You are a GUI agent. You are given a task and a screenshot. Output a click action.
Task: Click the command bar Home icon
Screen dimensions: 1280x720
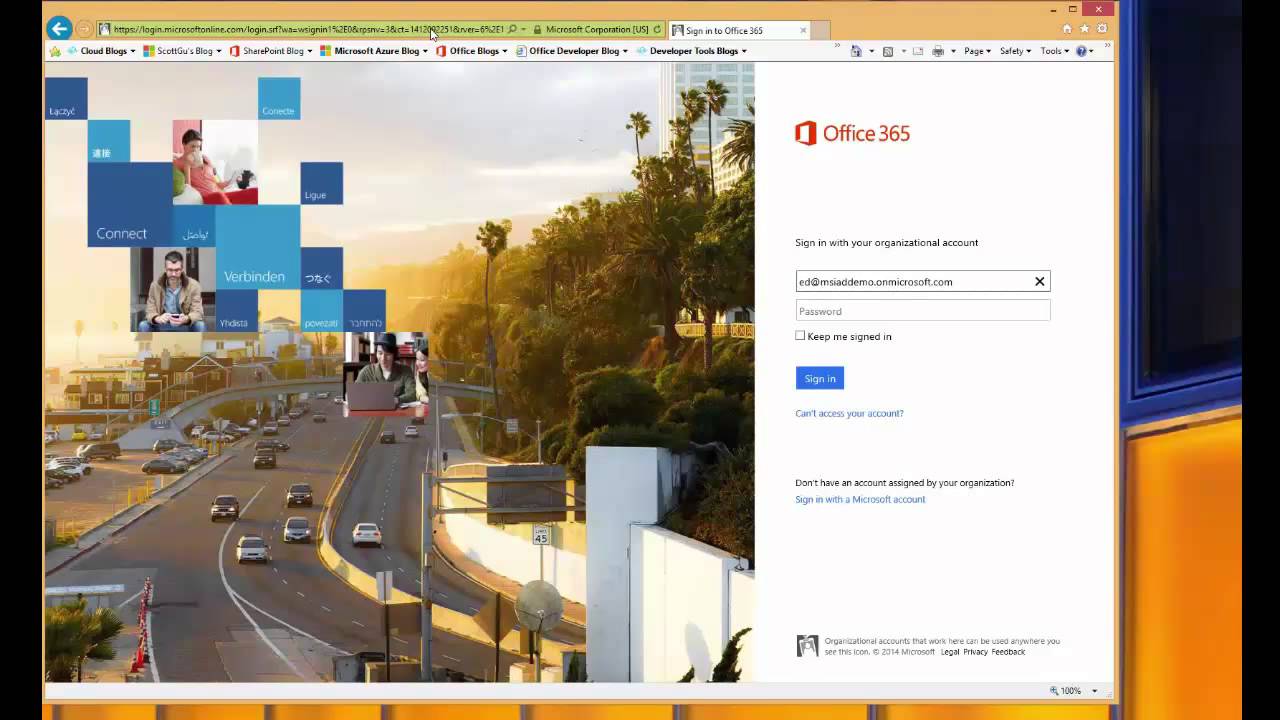856,51
